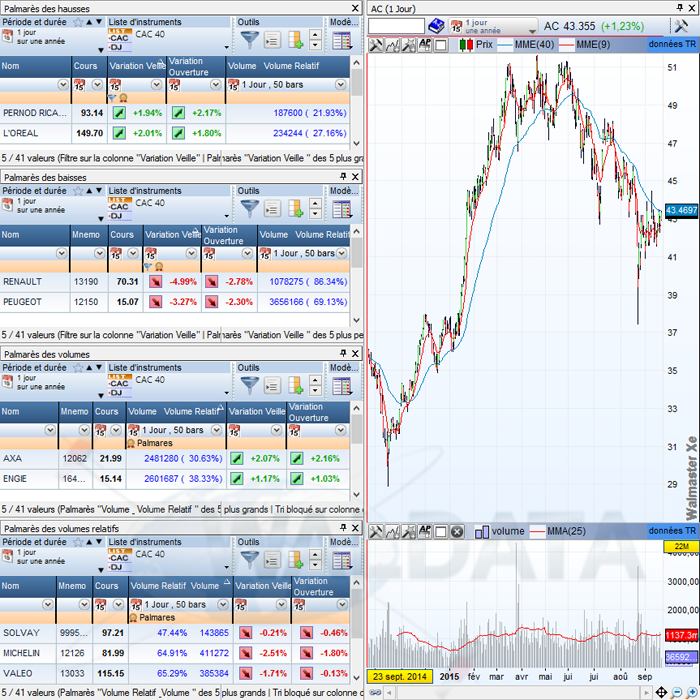This screenshot has height=700, width=700.
Task: Sort by Variation Veille in Palmarès des baisses
Action: [172, 235]
